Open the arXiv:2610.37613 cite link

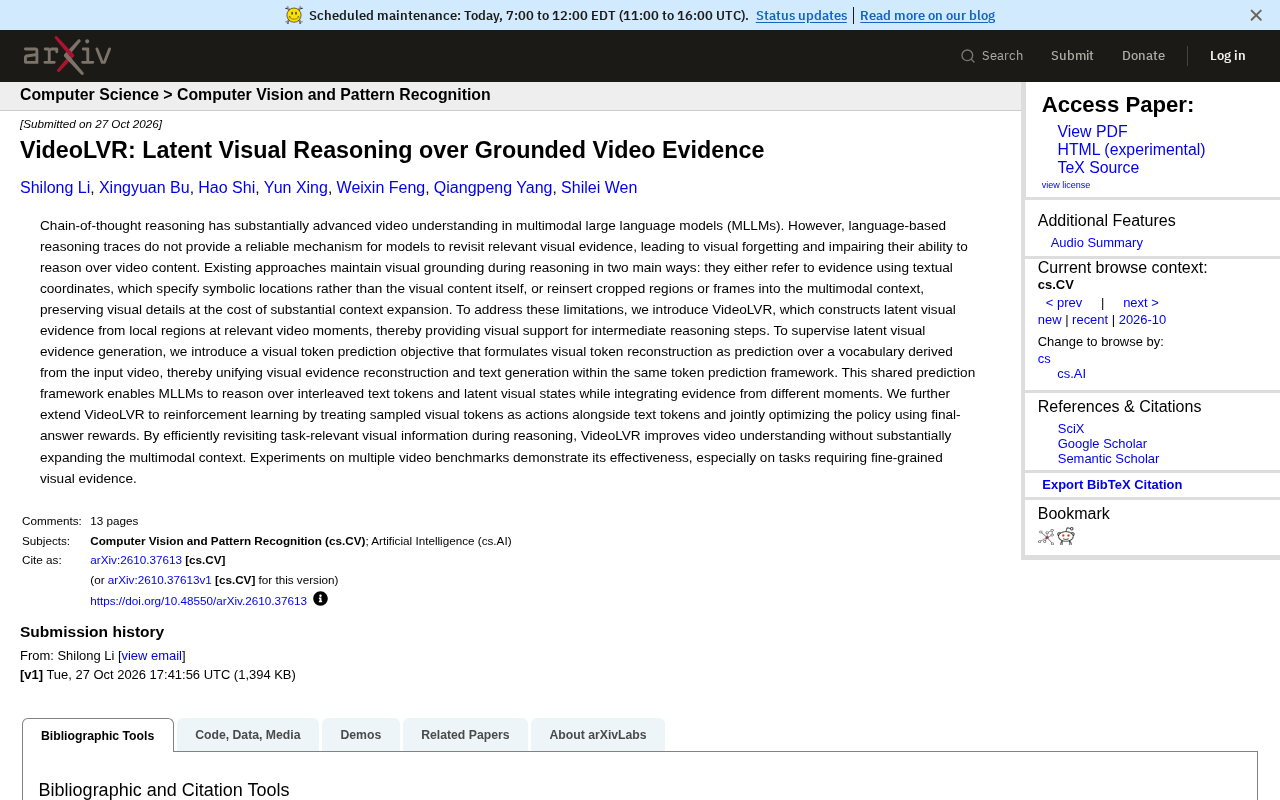pos(136,560)
